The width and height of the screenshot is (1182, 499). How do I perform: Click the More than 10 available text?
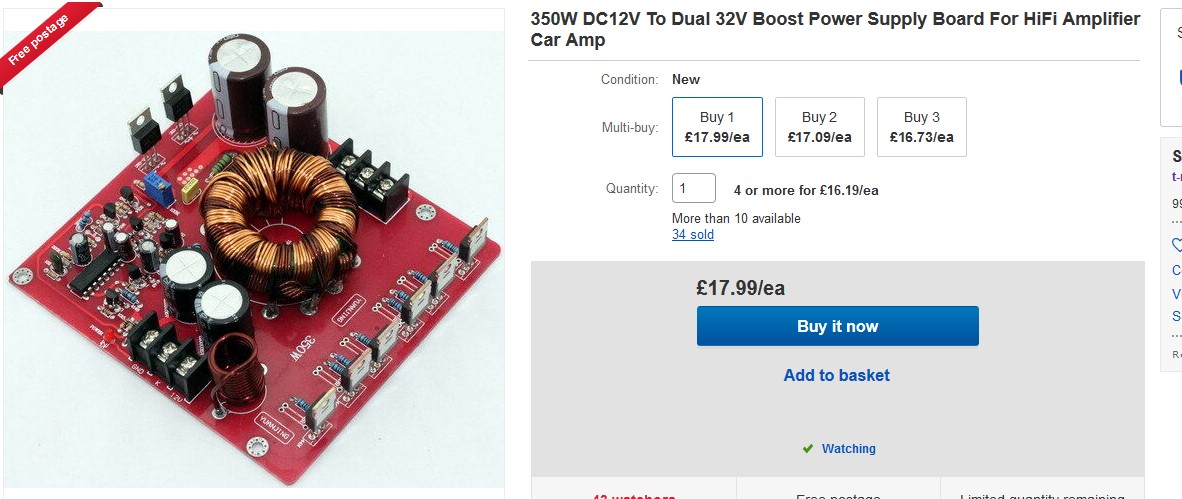click(736, 219)
